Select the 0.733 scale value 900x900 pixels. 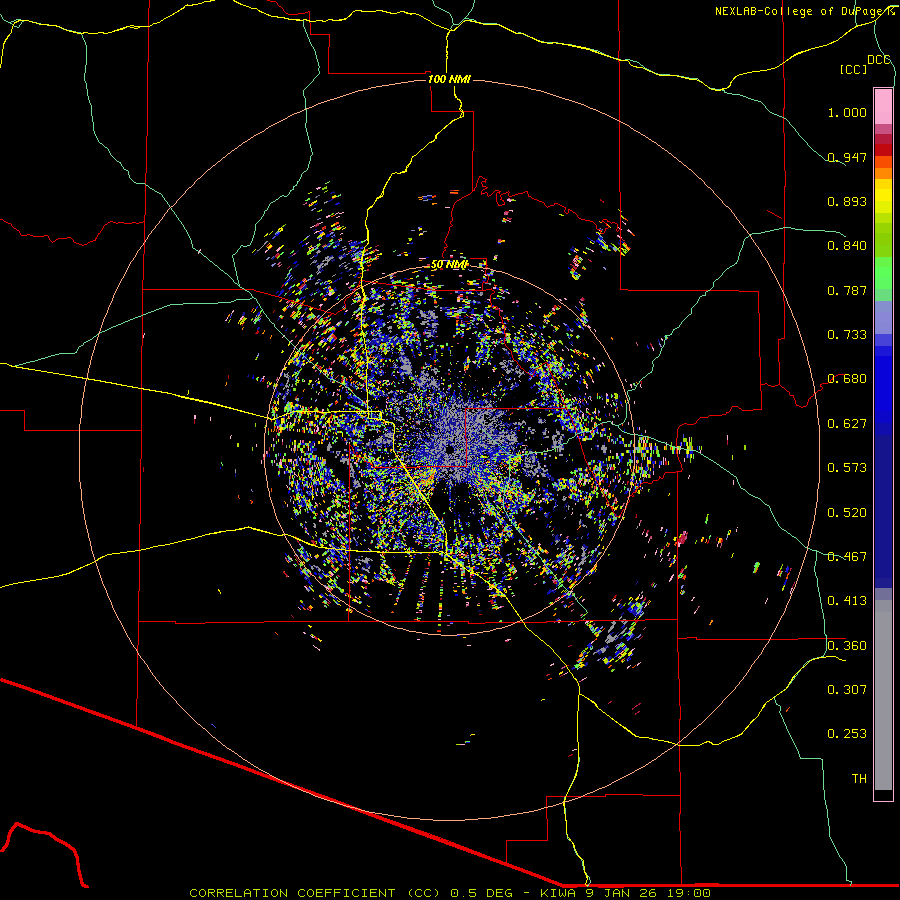(847, 335)
